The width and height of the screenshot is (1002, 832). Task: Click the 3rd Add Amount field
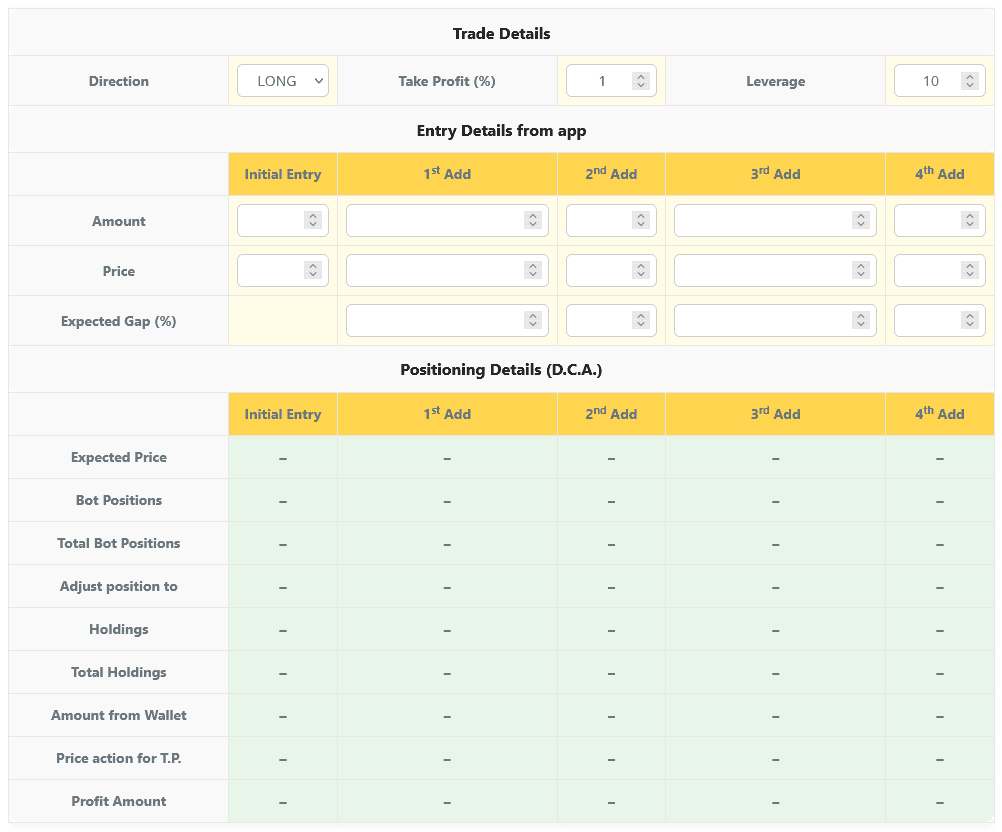[775, 220]
